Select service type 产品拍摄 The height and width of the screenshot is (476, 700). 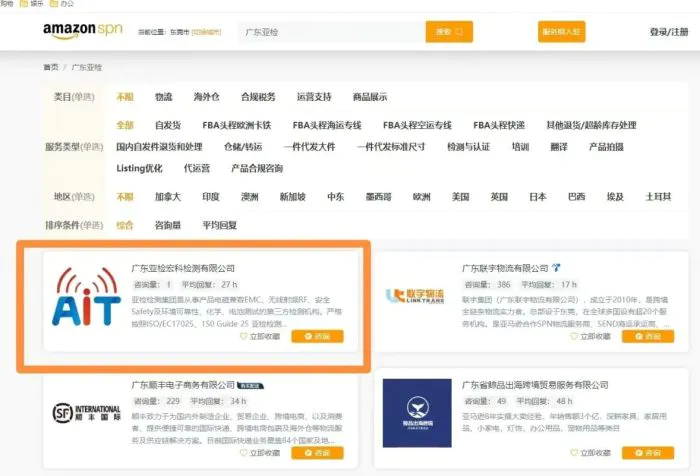point(606,146)
